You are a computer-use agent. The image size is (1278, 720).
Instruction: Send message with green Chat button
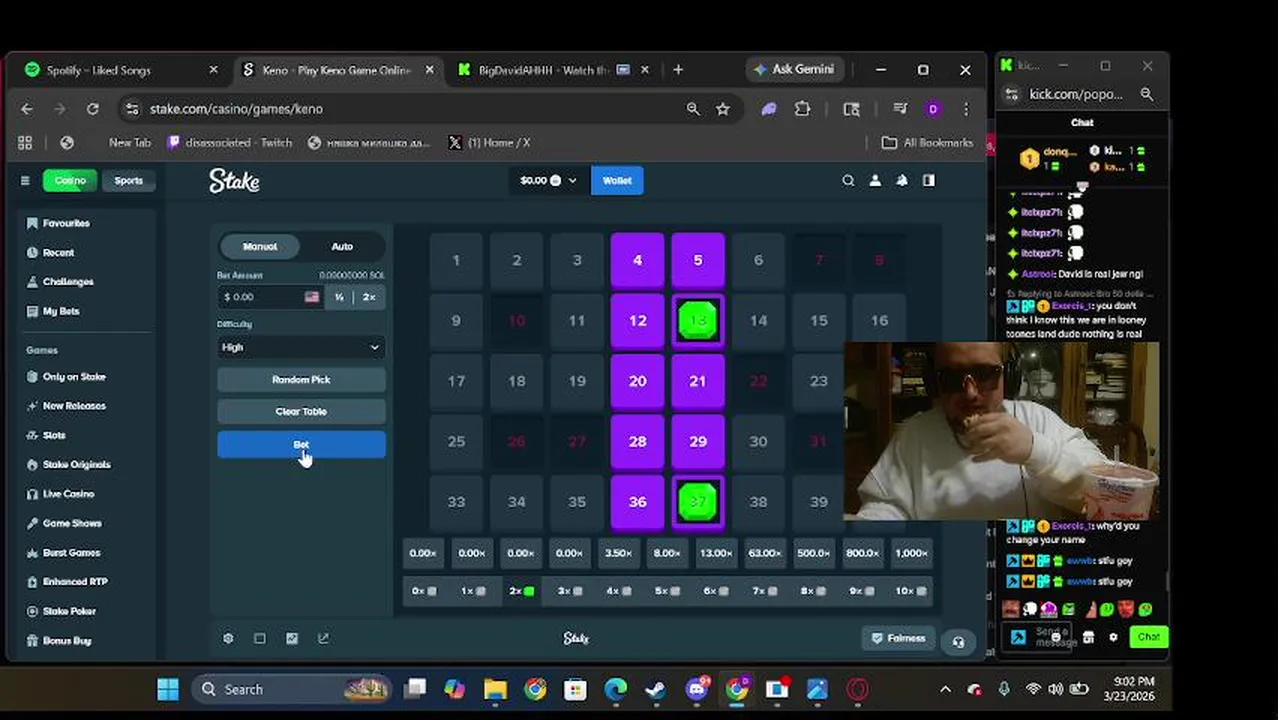1148,637
